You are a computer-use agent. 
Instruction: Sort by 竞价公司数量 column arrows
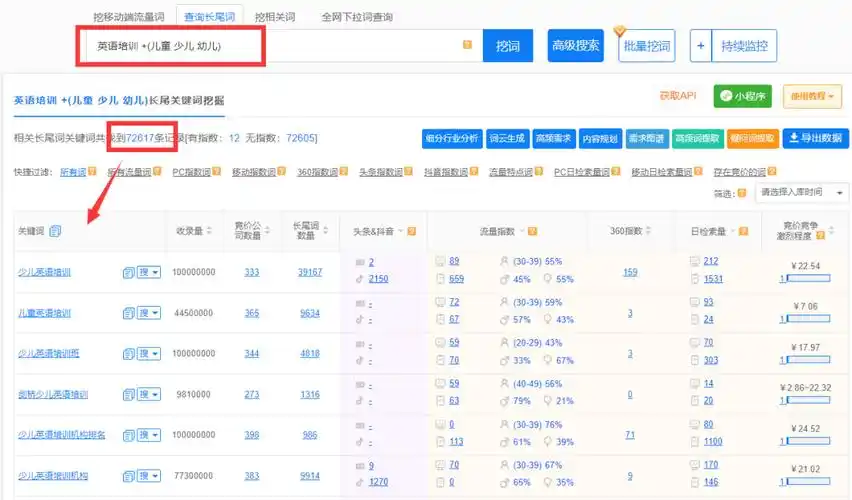click(x=267, y=231)
